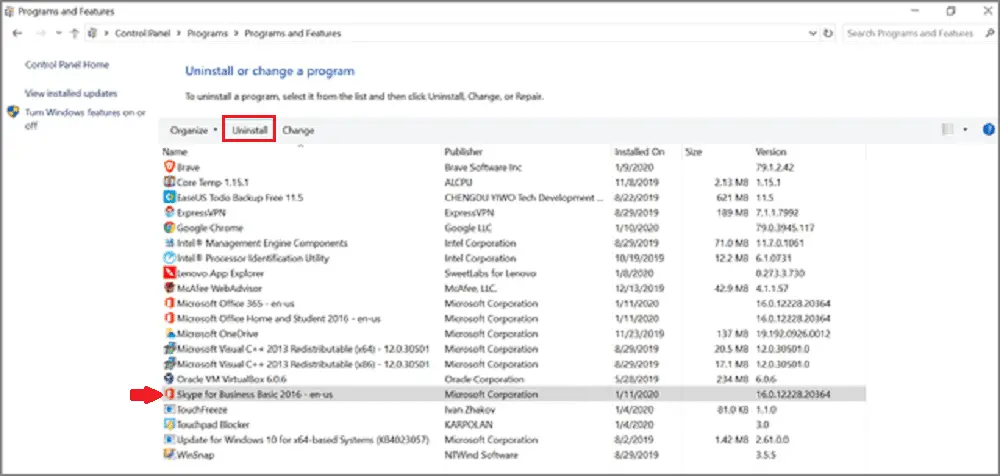Click the Update for Windows 10 icon
This screenshot has height=476, width=1000.
click(x=169, y=440)
